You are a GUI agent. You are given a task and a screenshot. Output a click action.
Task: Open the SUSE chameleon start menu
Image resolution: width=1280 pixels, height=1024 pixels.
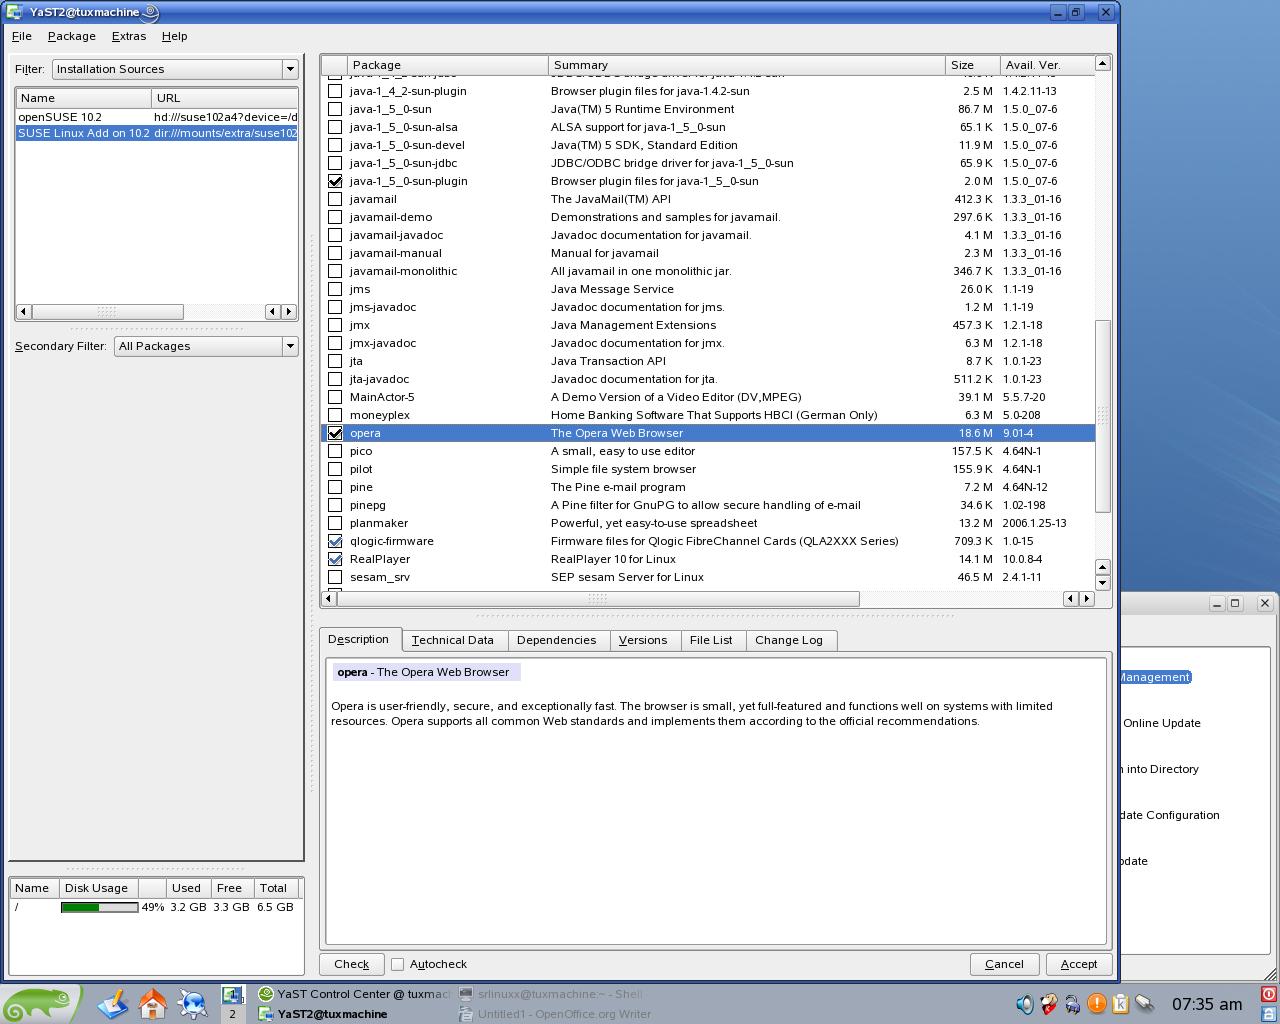click(40, 1003)
